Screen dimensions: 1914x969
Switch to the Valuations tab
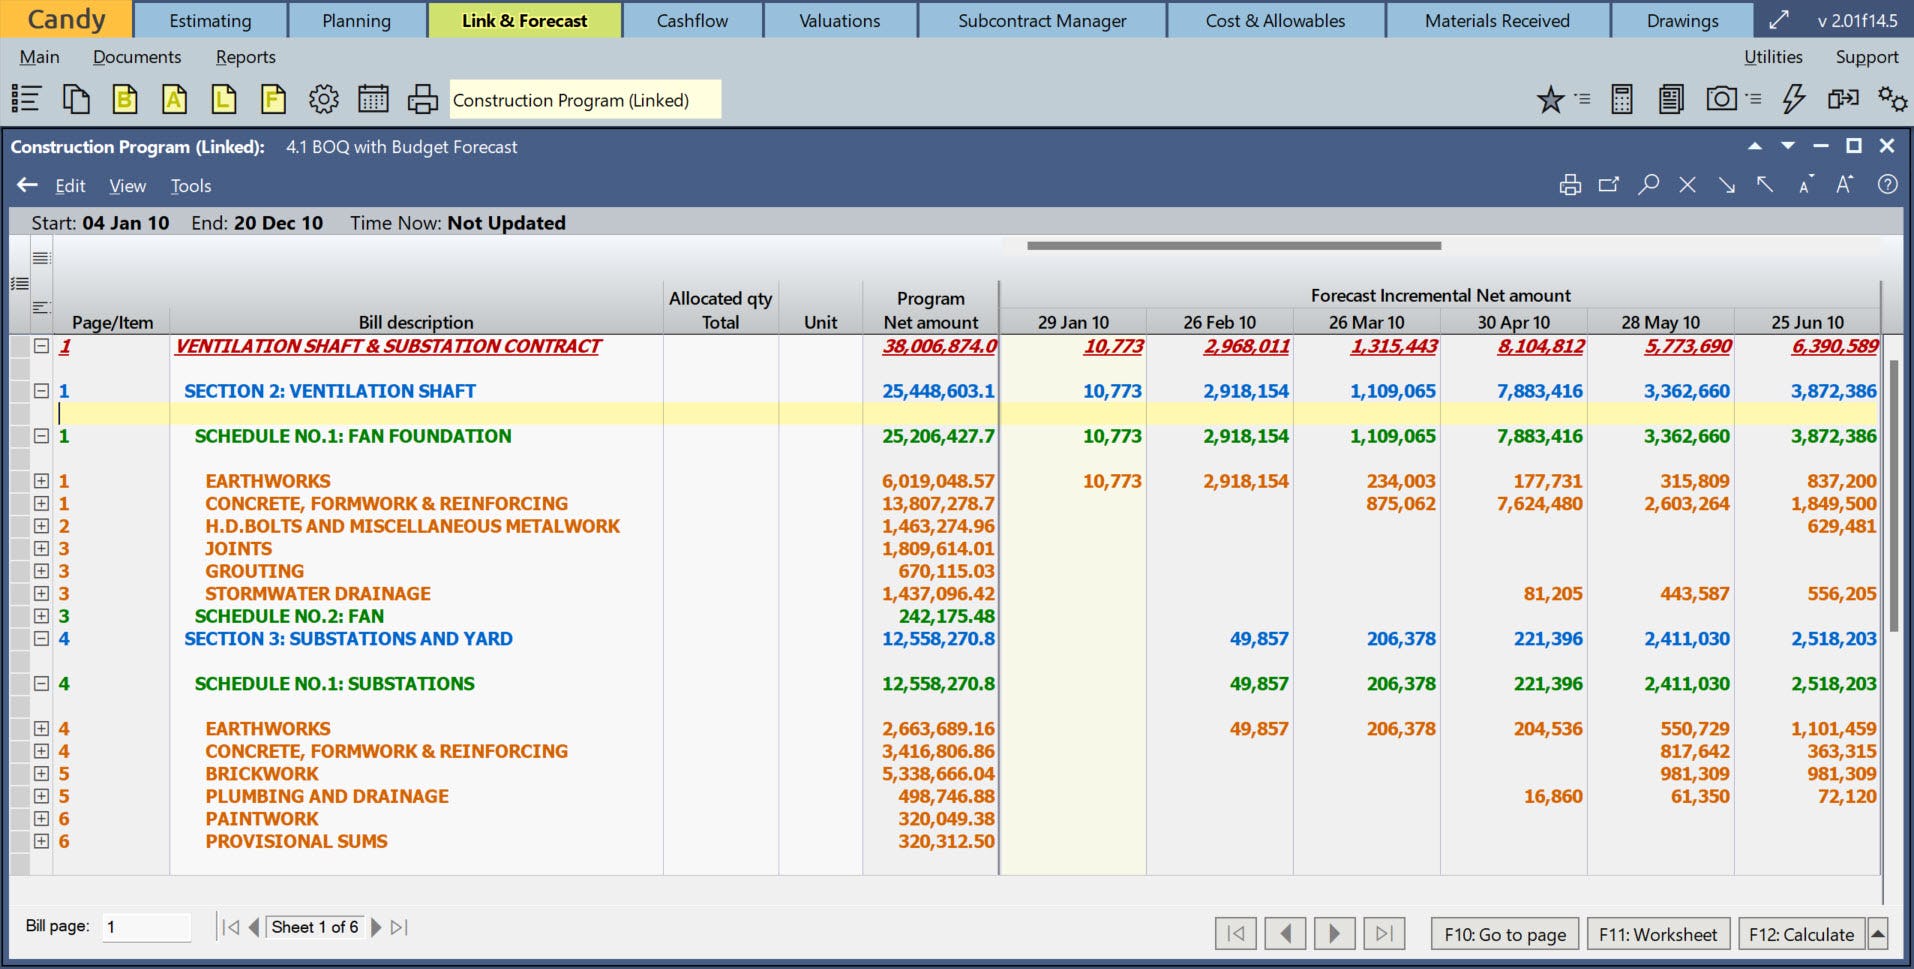(x=840, y=20)
